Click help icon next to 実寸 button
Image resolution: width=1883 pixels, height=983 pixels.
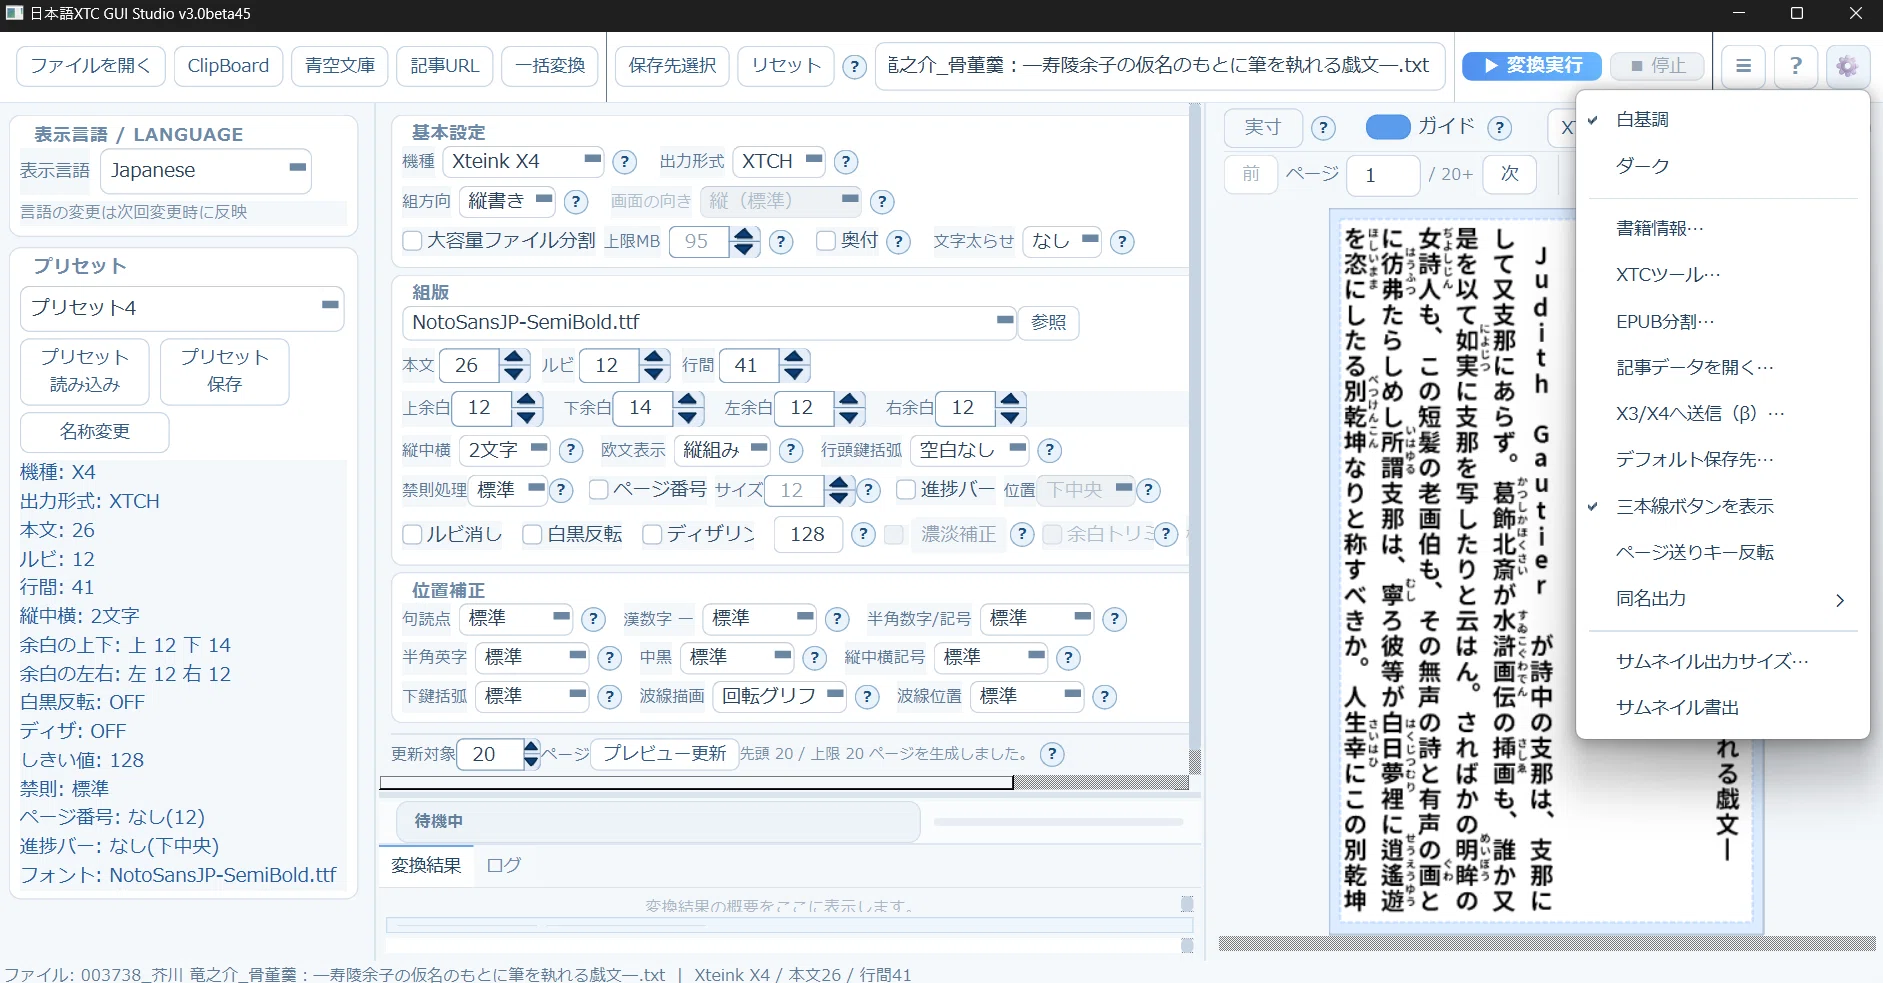1323,128
